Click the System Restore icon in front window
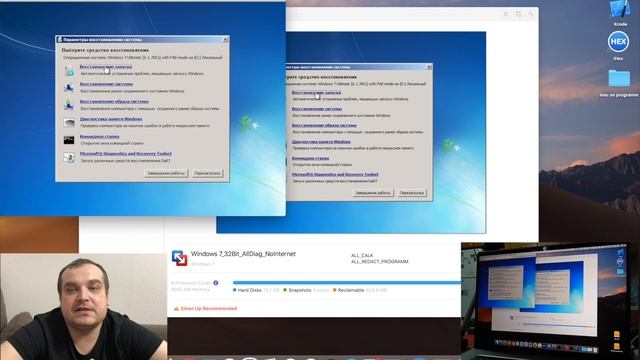Screen dimensions: 640x360 point(69,87)
